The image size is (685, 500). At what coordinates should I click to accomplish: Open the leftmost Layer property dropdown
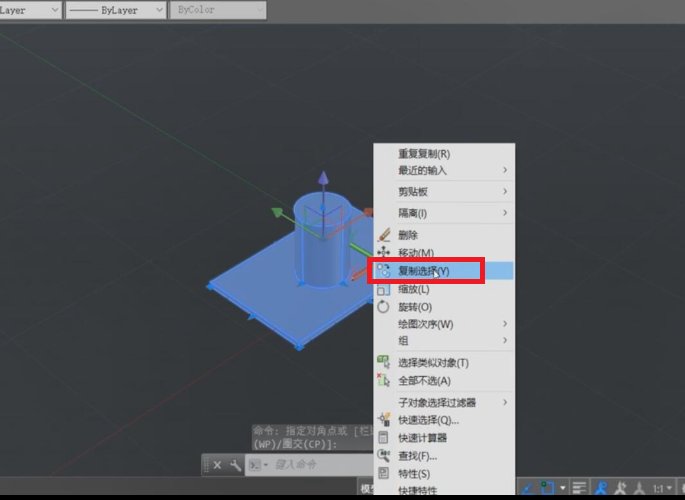[30, 10]
